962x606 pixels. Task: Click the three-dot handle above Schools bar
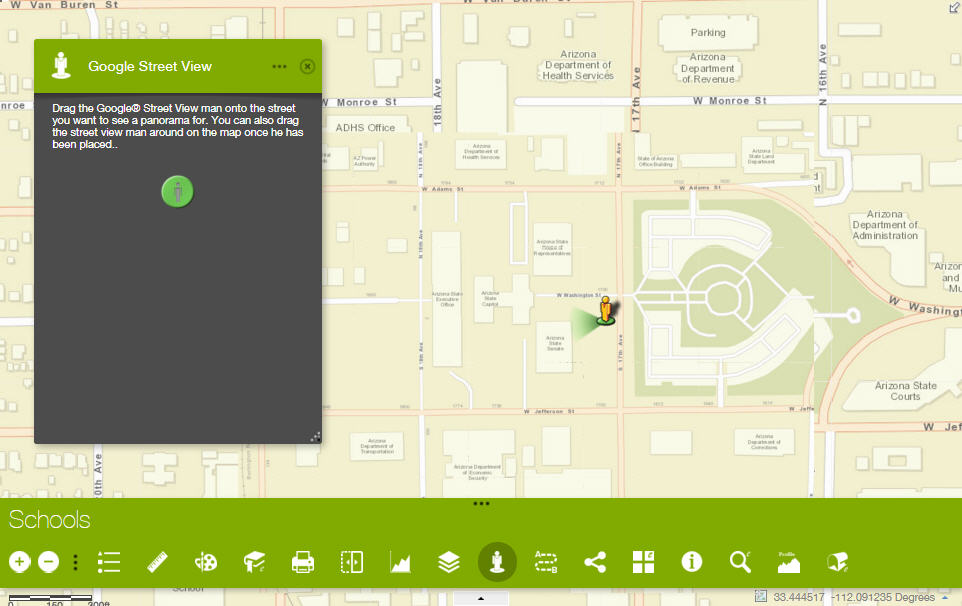tap(481, 504)
